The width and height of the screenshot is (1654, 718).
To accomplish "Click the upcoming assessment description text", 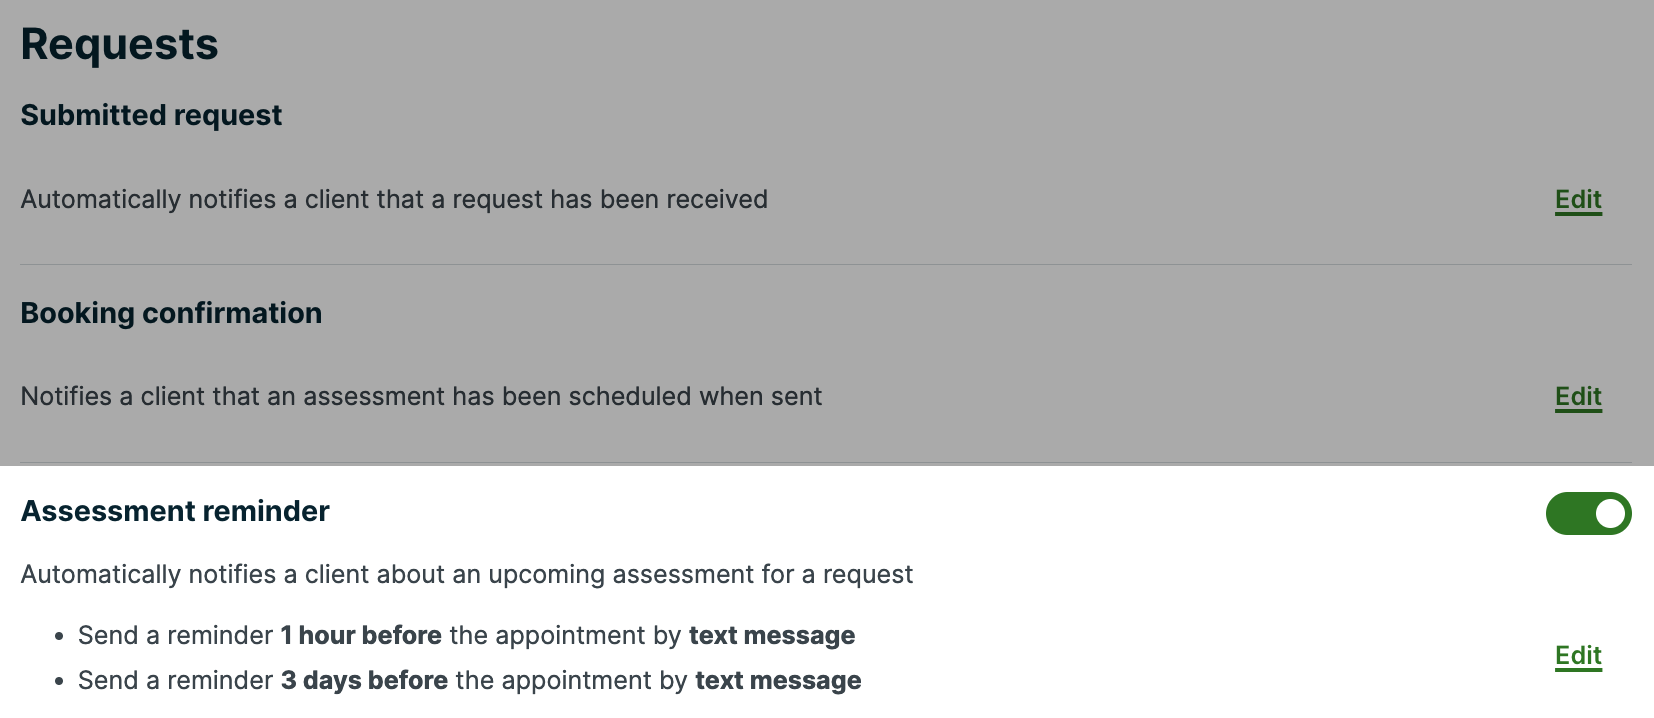I will coord(466,574).
